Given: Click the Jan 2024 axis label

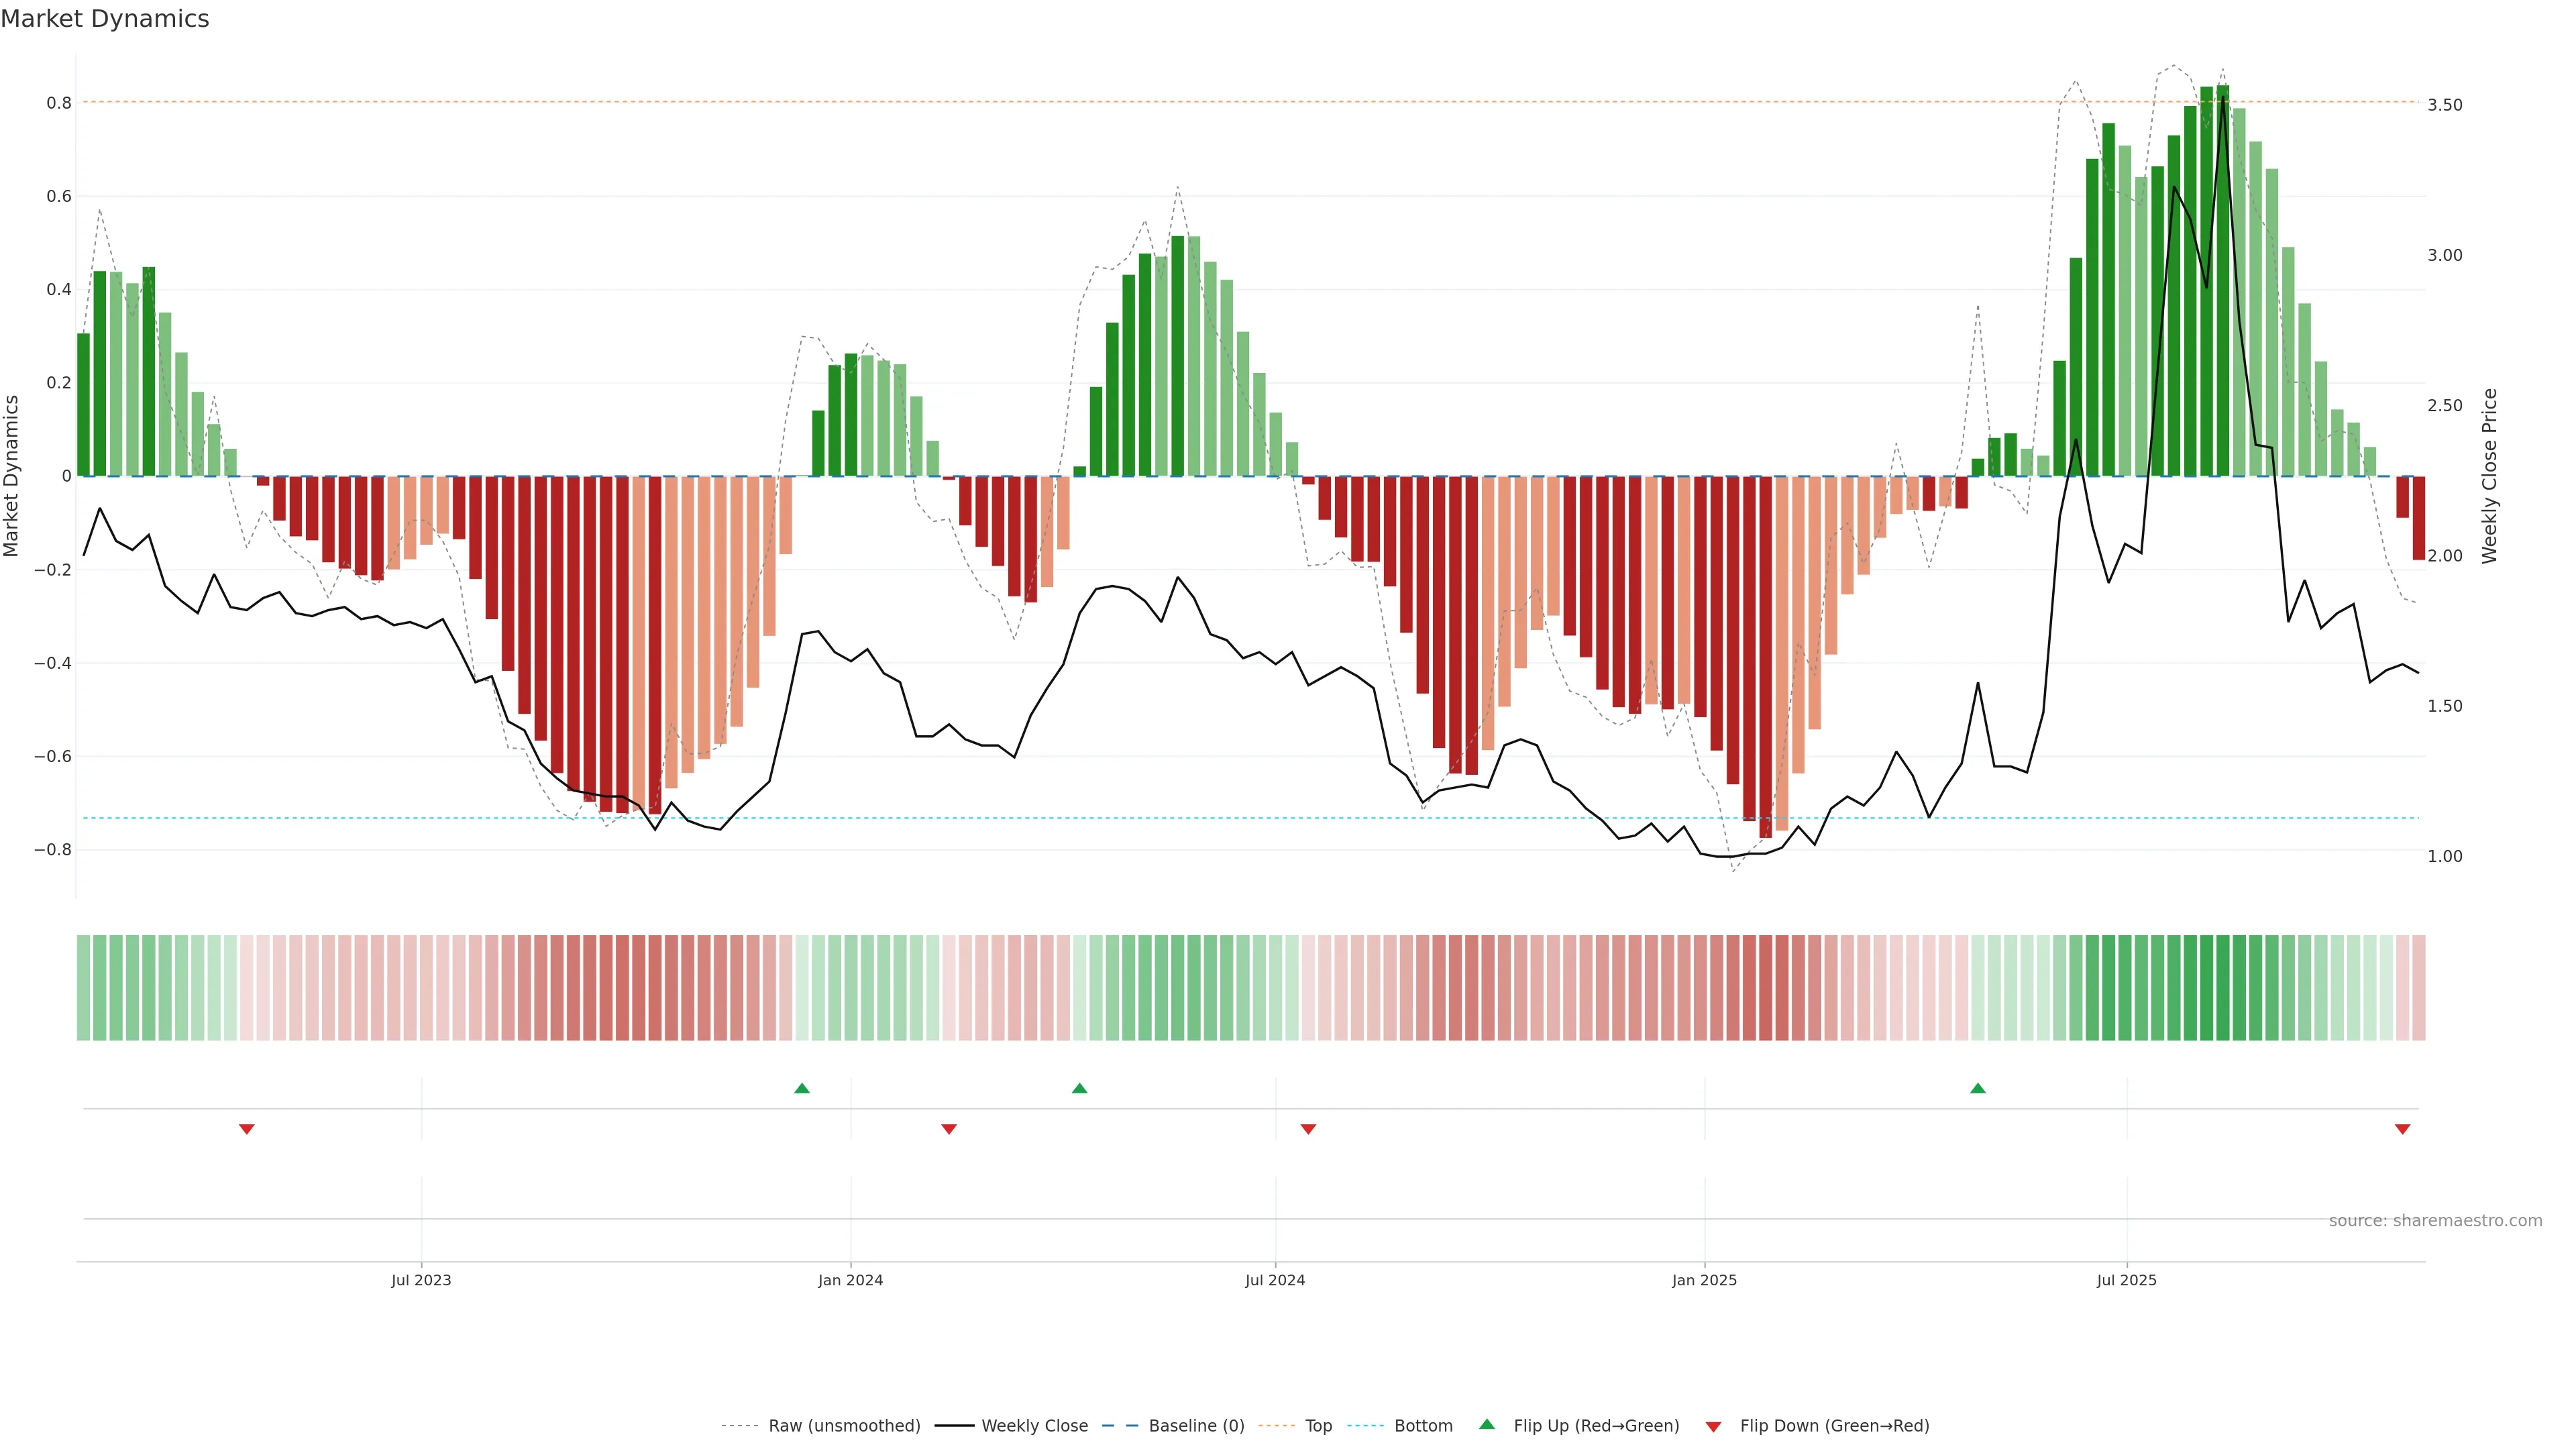Looking at the screenshot, I should pos(850,1280).
